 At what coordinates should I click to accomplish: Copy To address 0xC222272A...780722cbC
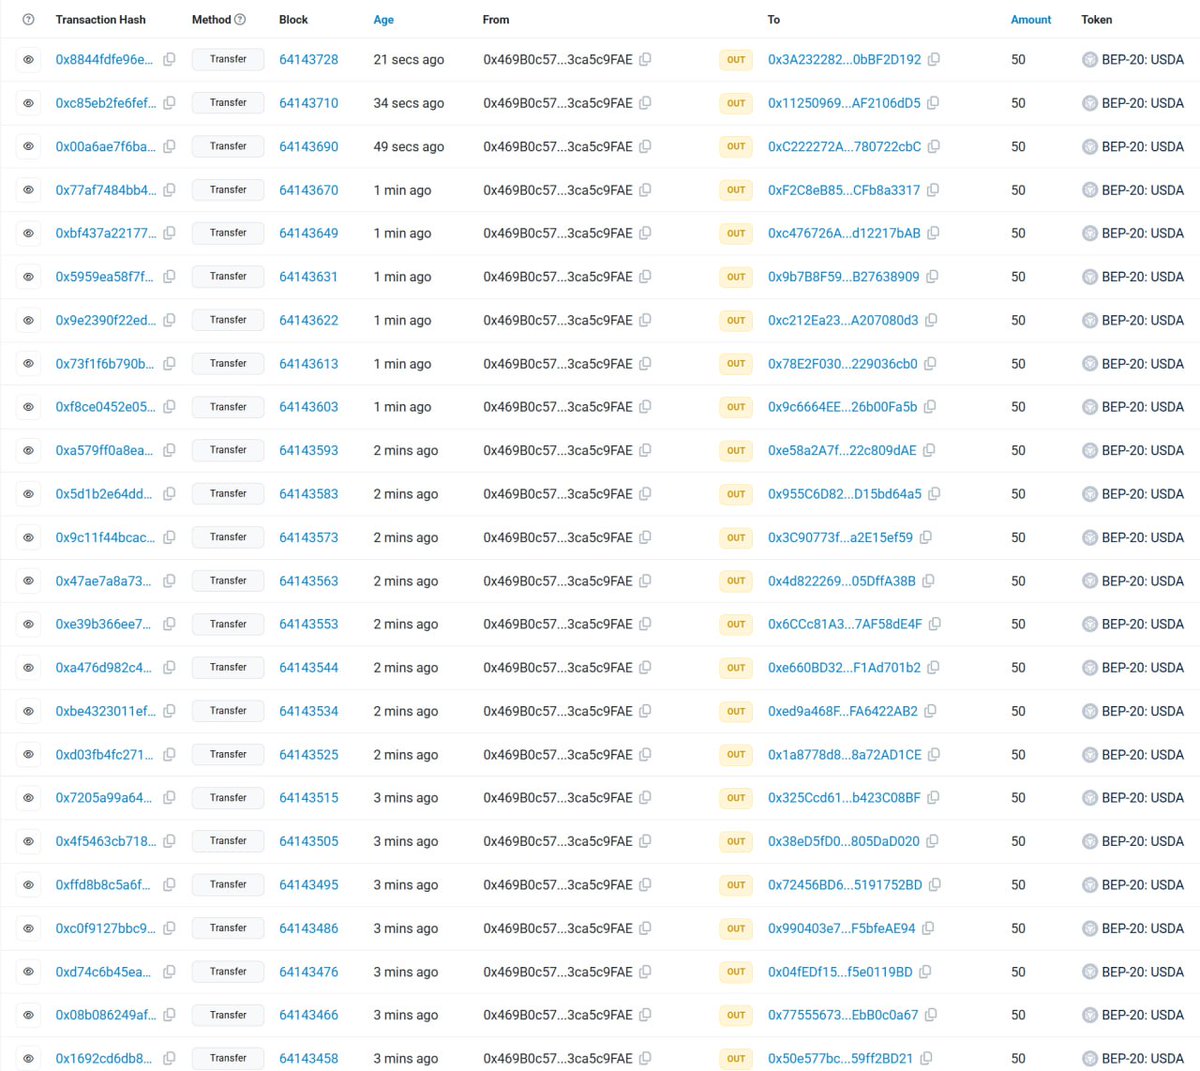click(x=933, y=147)
